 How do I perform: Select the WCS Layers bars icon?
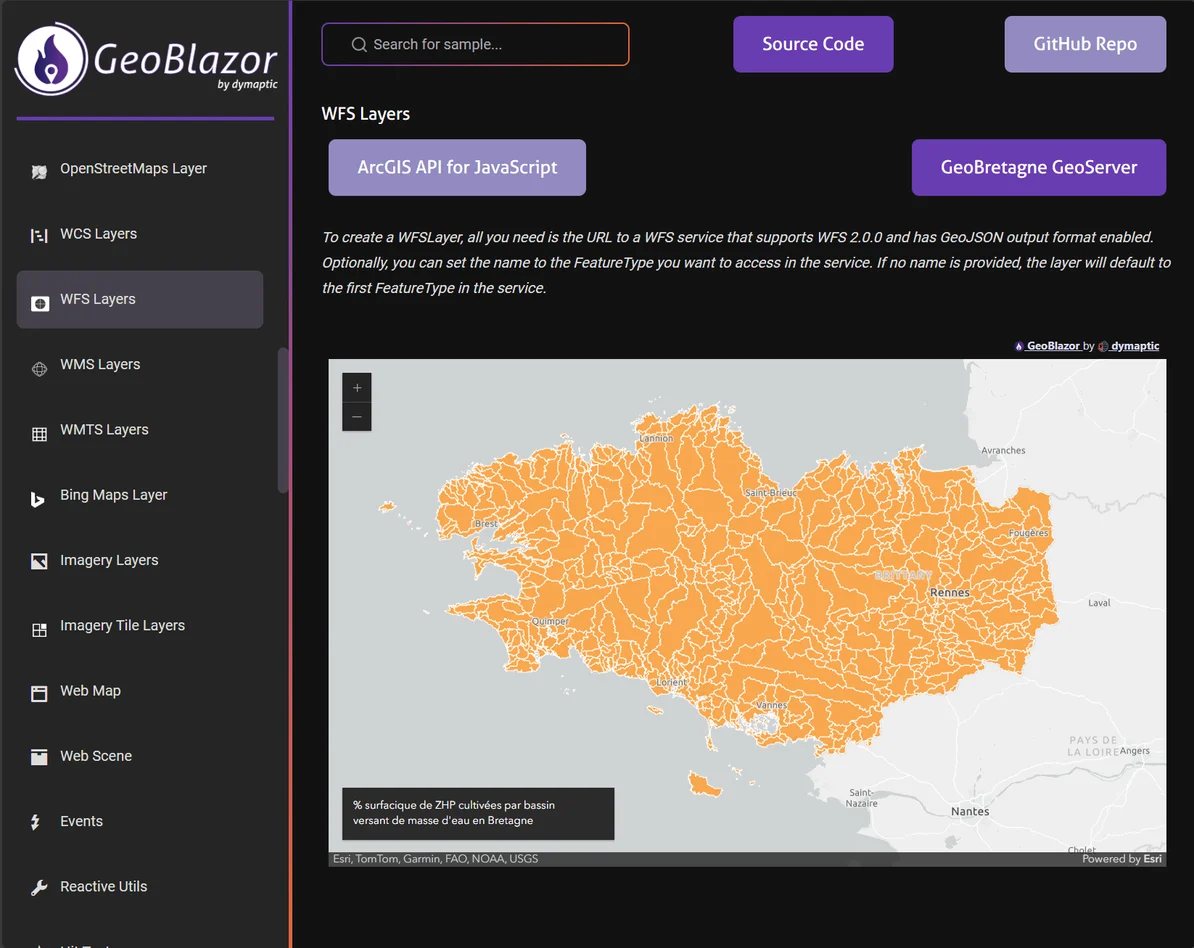click(x=38, y=233)
